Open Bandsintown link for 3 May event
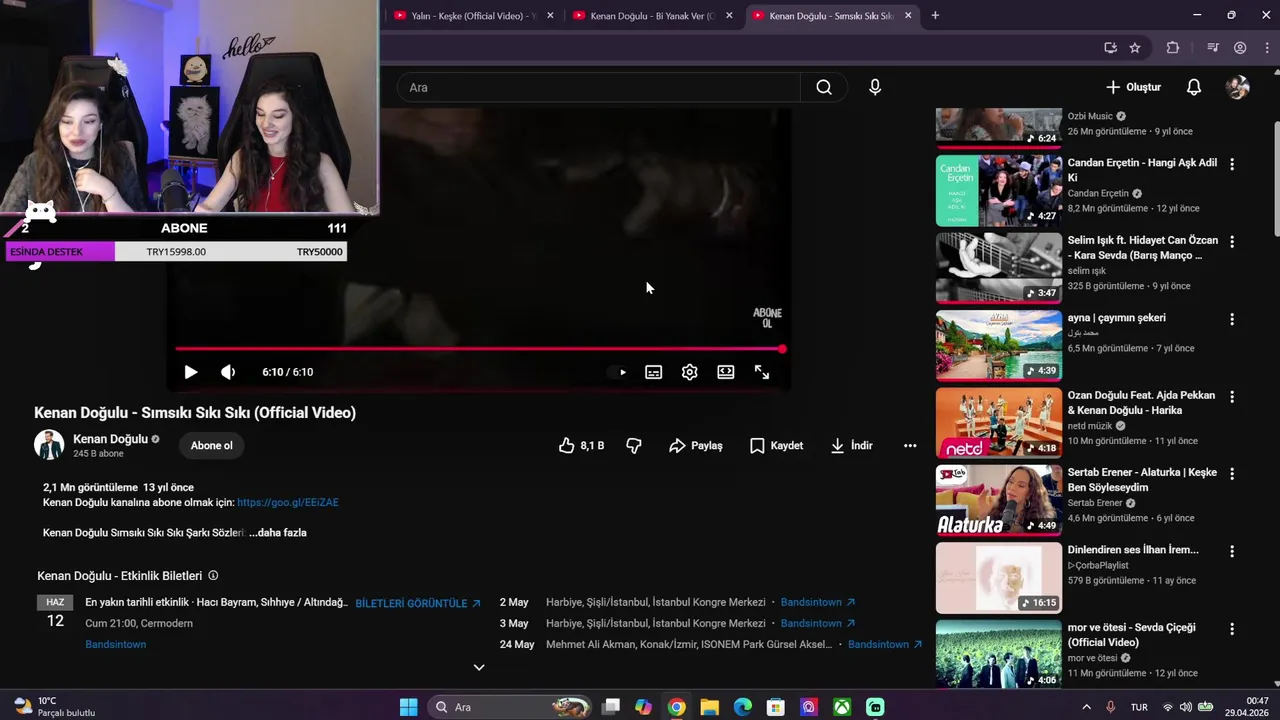The width and height of the screenshot is (1280, 720). point(818,623)
